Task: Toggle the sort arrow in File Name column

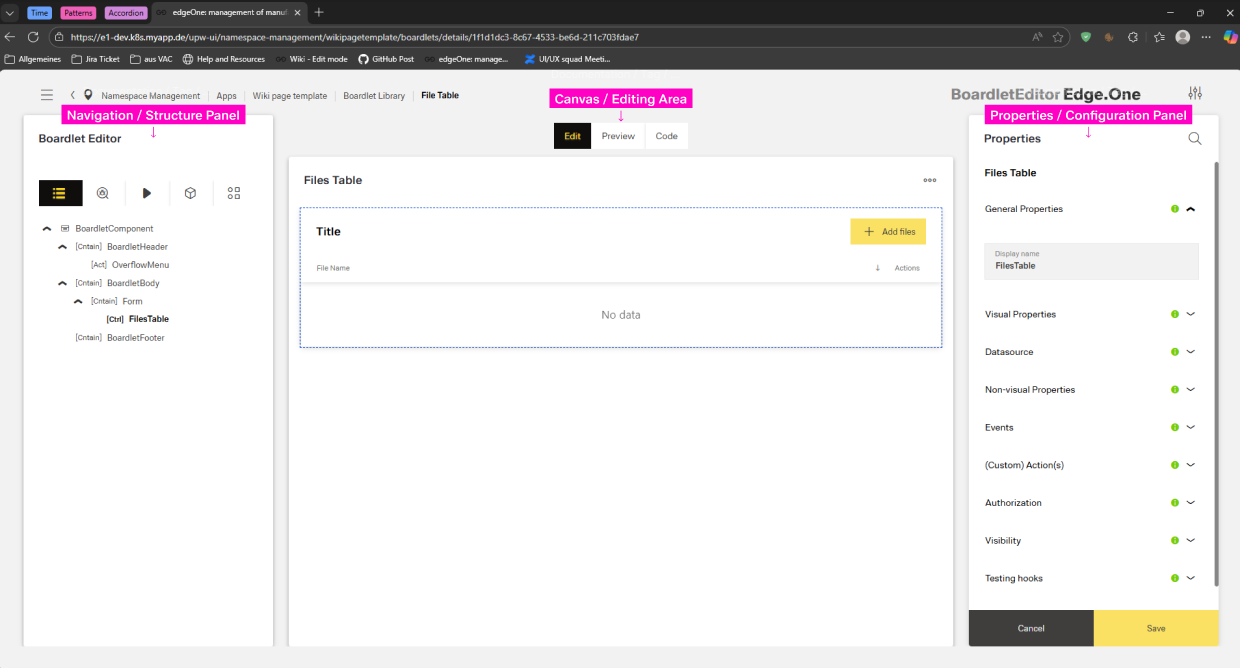Action: [x=877, y=267]
